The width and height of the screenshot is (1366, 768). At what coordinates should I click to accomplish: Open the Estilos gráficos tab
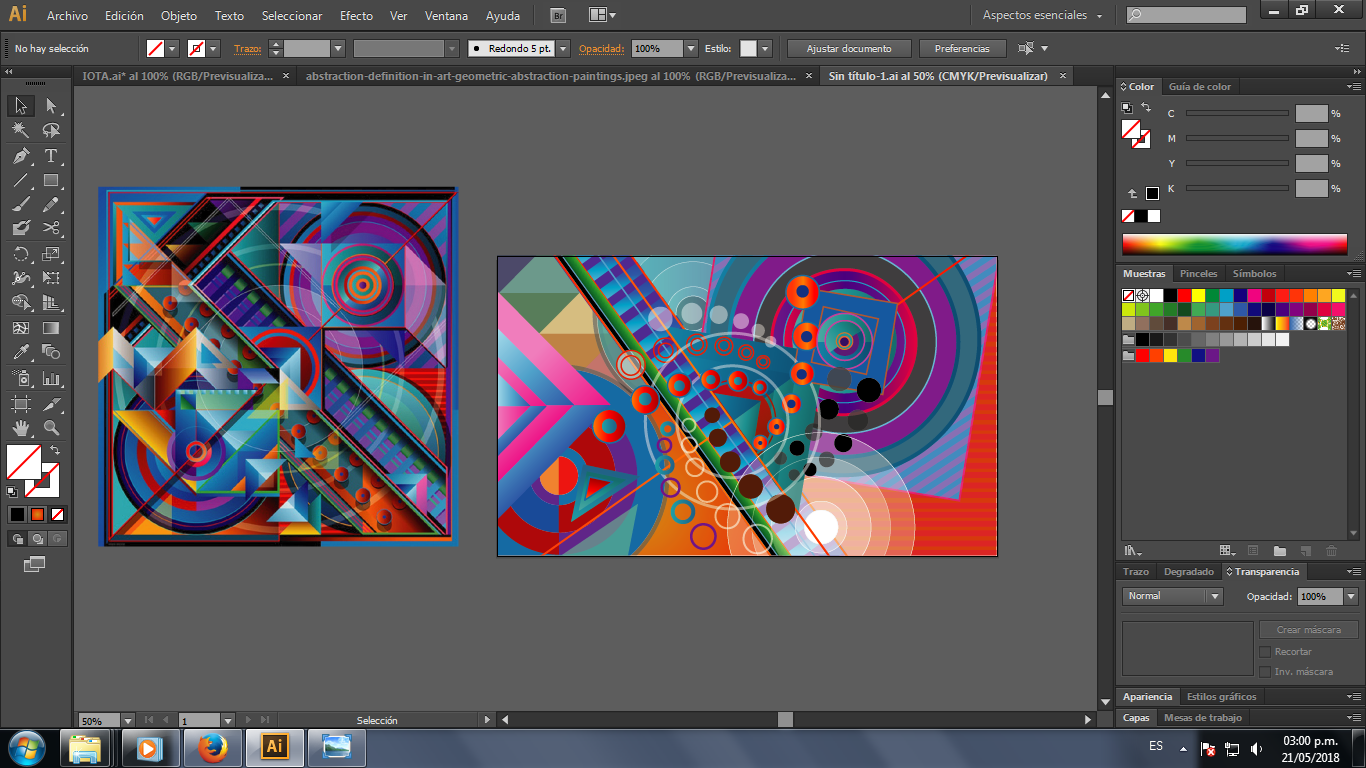point(1221,696)
